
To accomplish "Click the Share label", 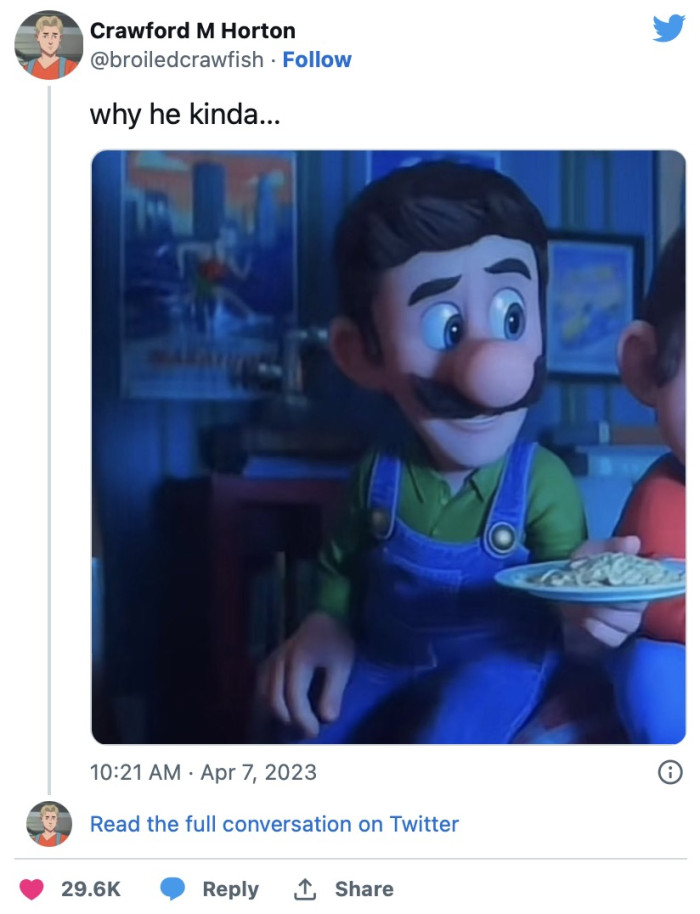I will (x=364, y=889).
